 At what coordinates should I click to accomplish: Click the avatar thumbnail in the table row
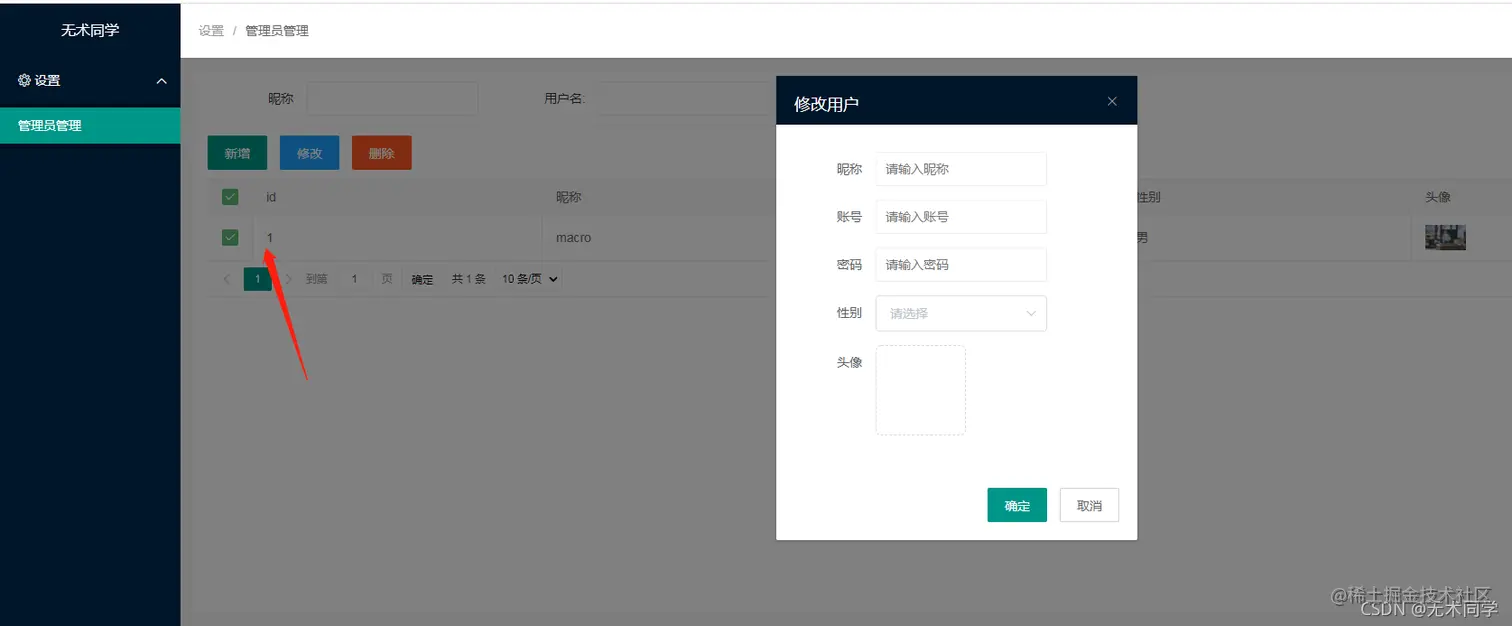coord(1444,237)
